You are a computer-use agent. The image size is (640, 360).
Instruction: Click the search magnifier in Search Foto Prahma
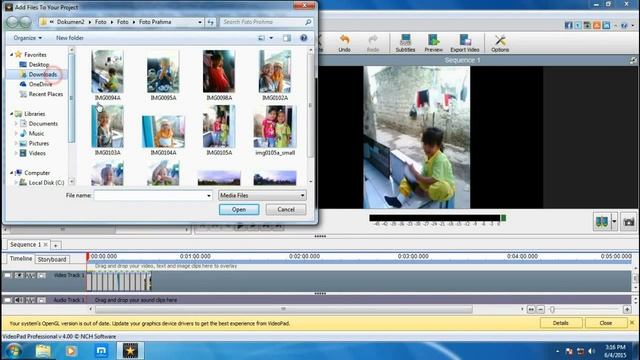coord(308,22)
